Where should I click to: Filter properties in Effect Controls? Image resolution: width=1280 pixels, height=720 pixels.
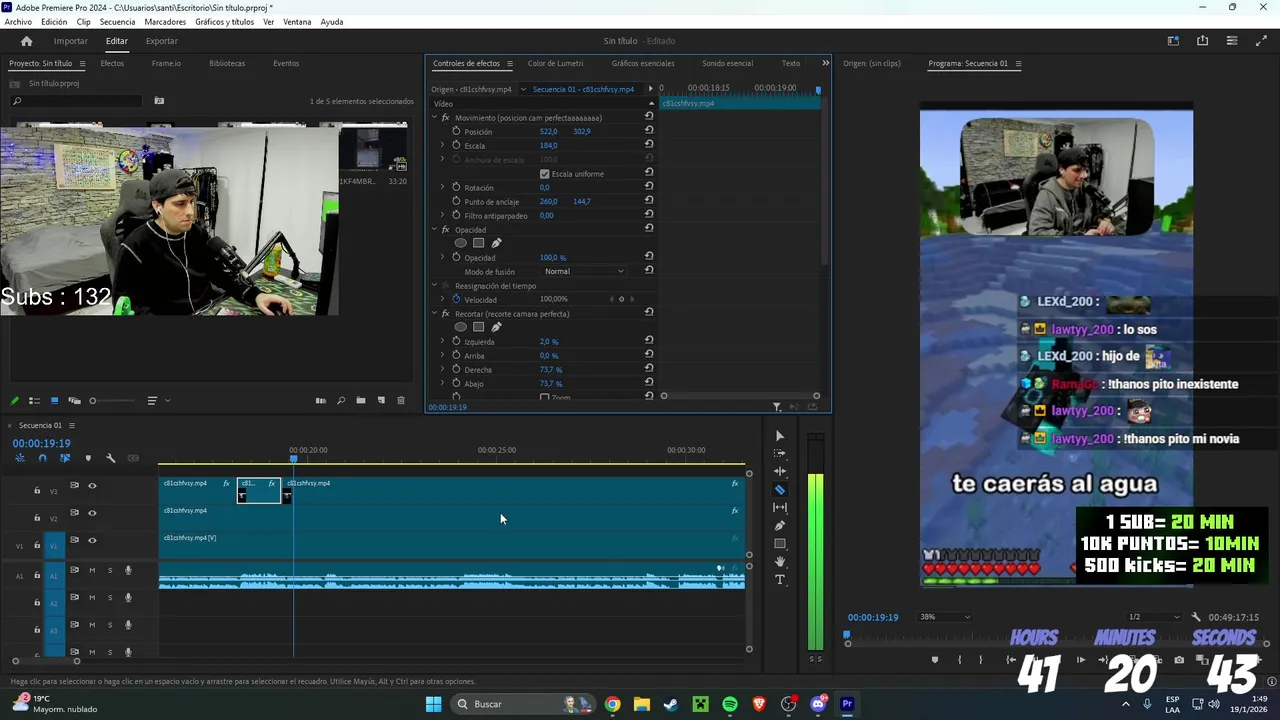pos(777,407)
